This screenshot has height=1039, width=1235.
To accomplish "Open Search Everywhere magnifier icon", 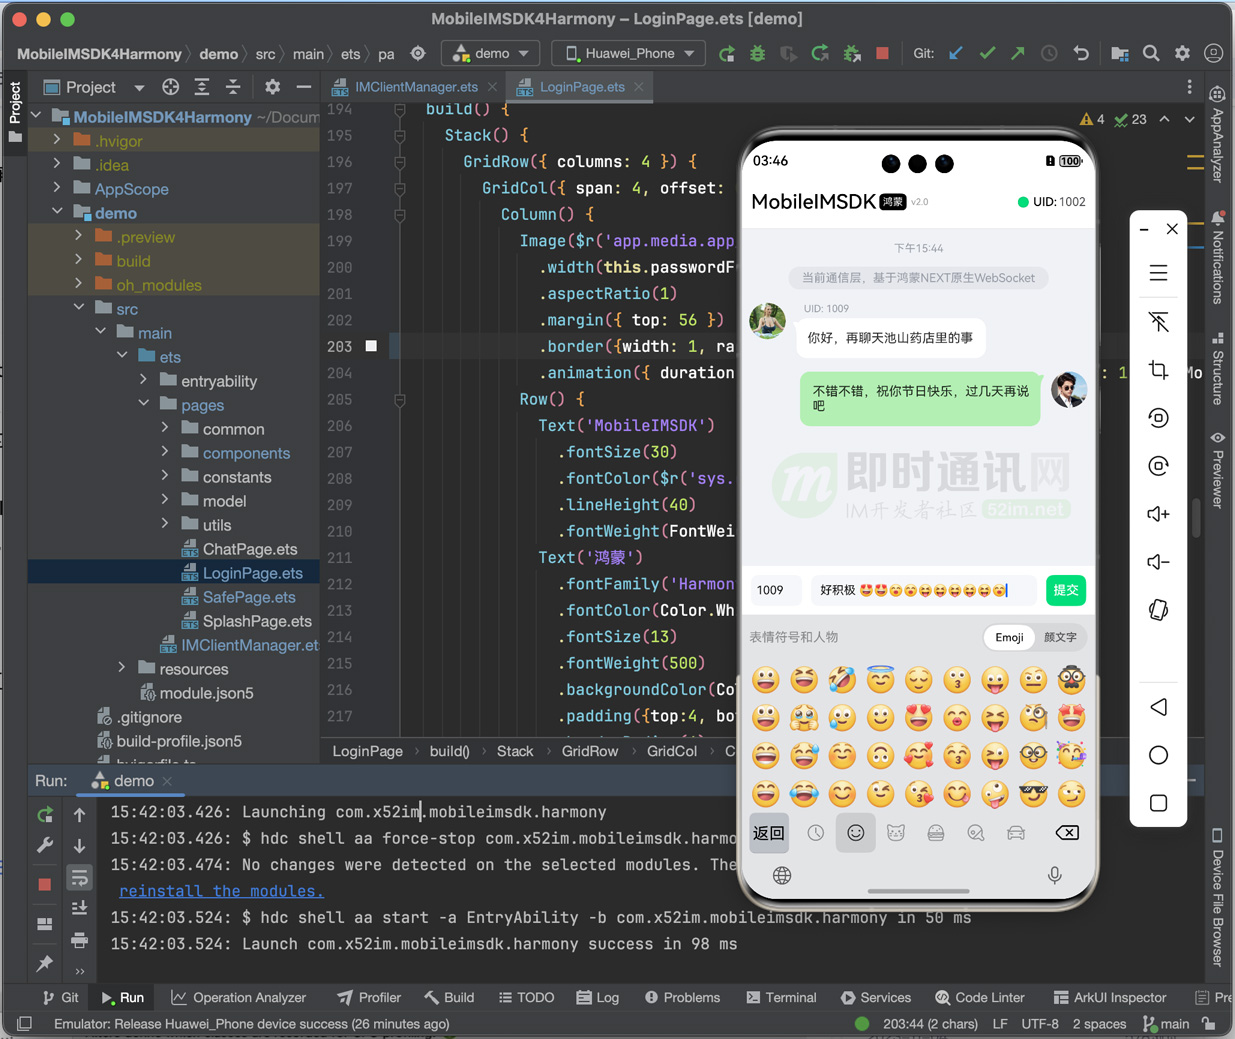I will point(1151,53).
